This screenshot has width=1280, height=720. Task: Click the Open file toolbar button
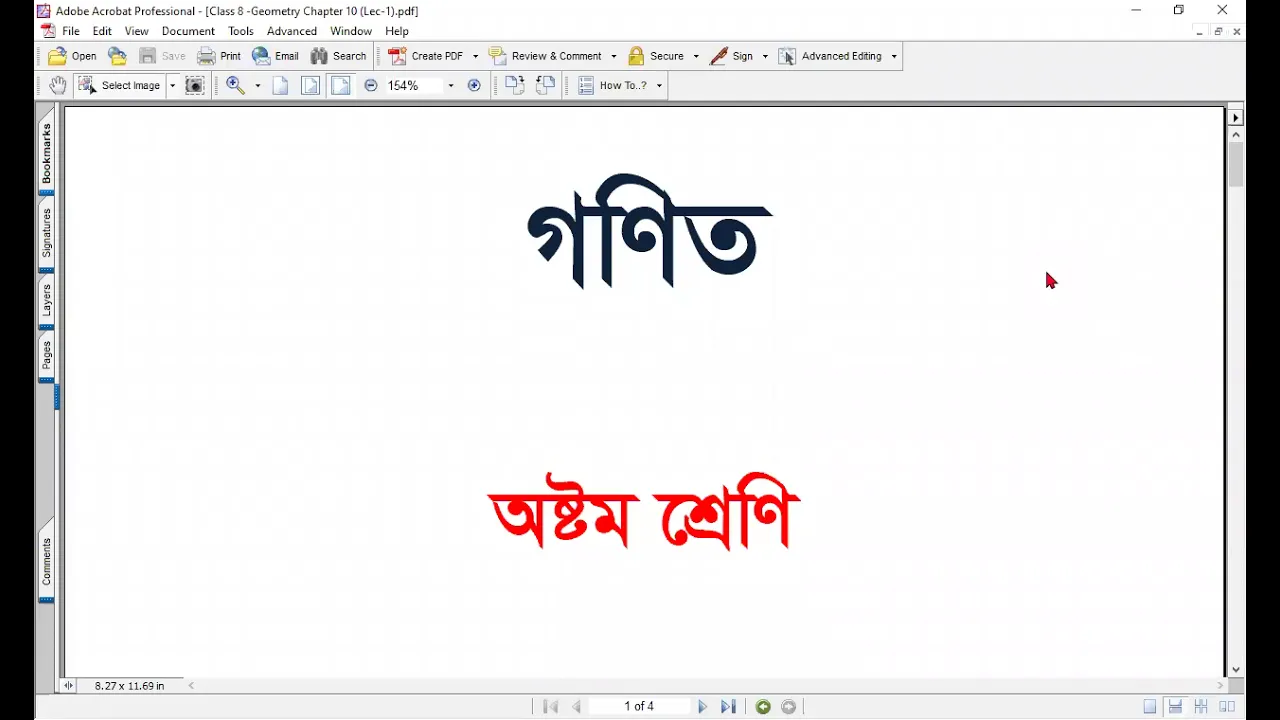tap(72, 56)
